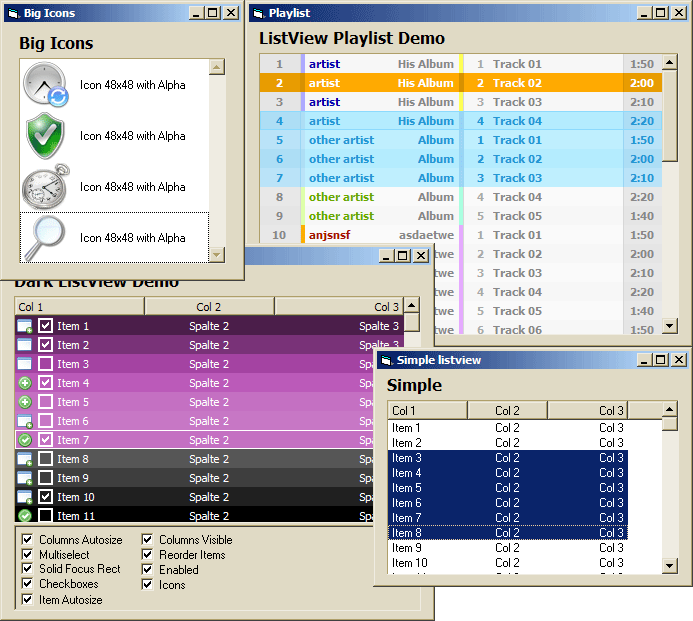Screen dimensions: 693x621
Task: Click the clock with sync arrows icon
Action: coord(45,85)
